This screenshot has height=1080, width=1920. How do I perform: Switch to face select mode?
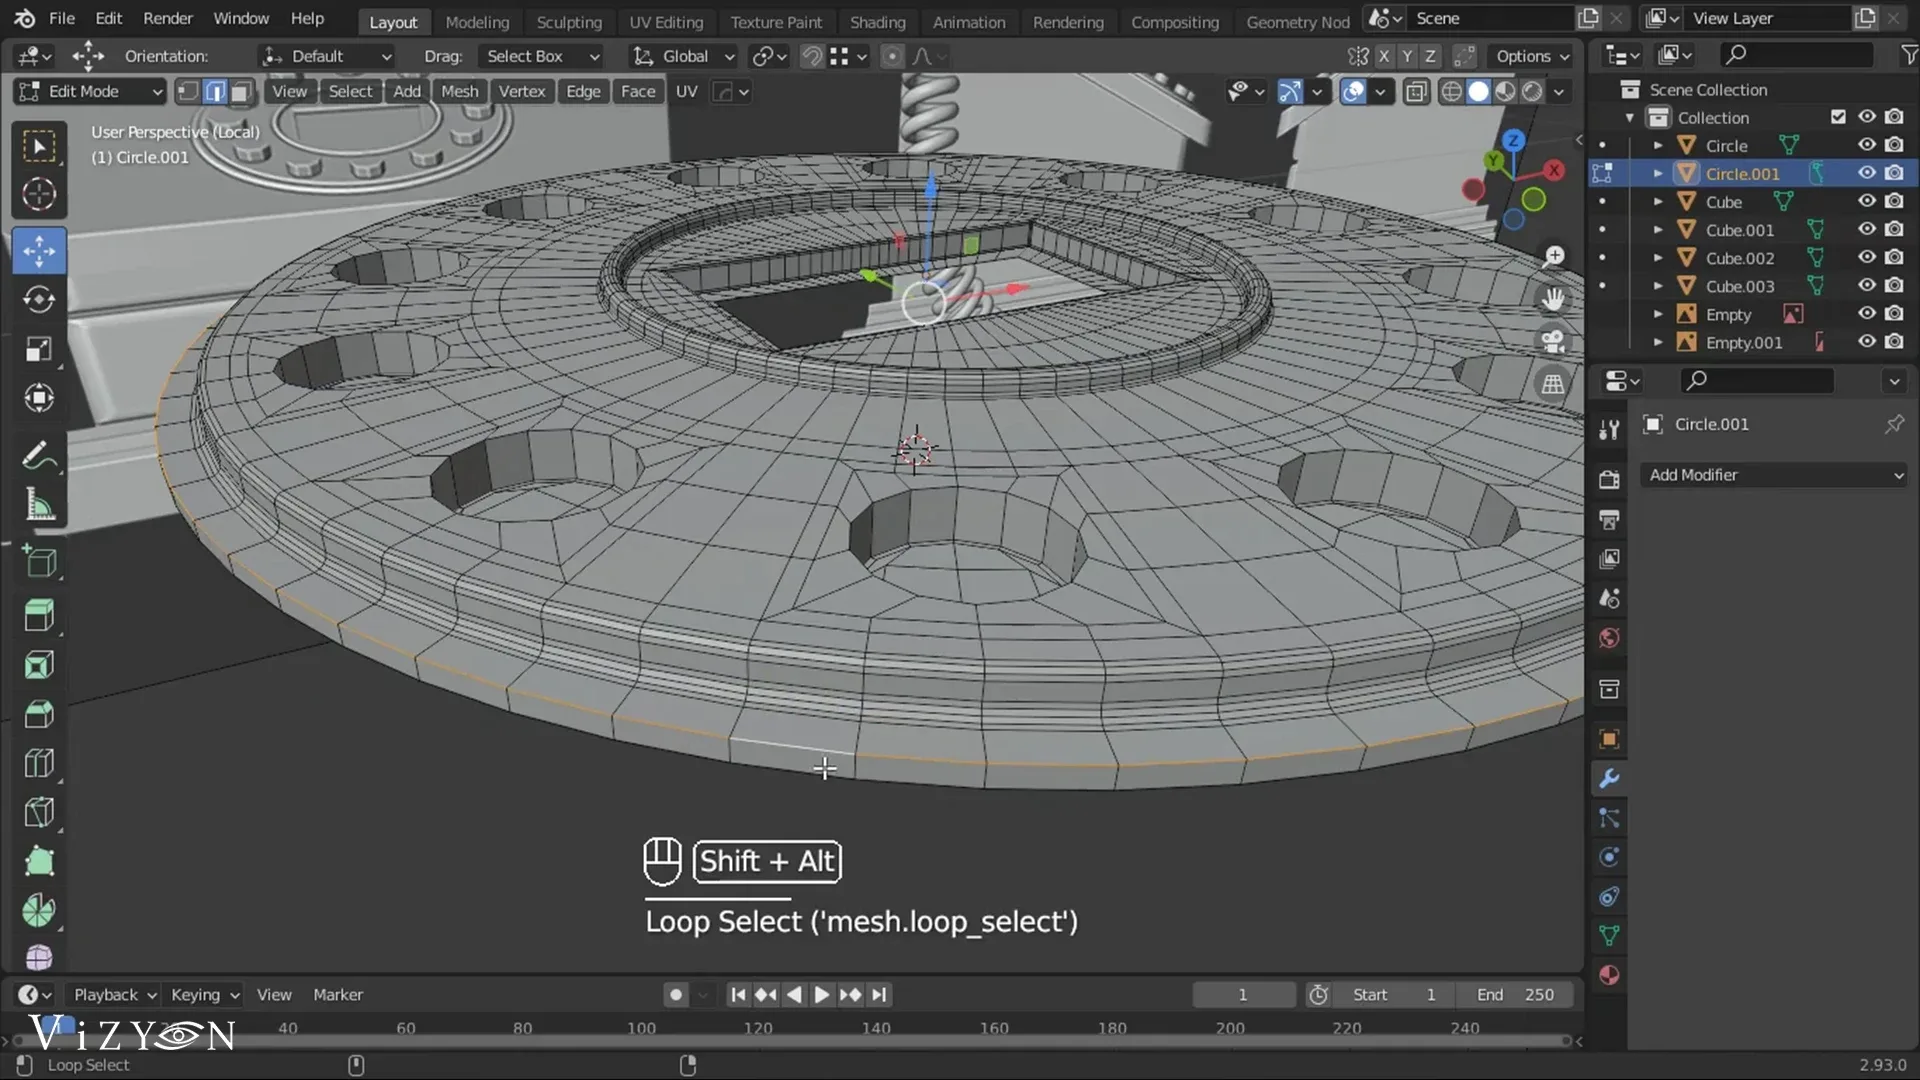(241, 91)
